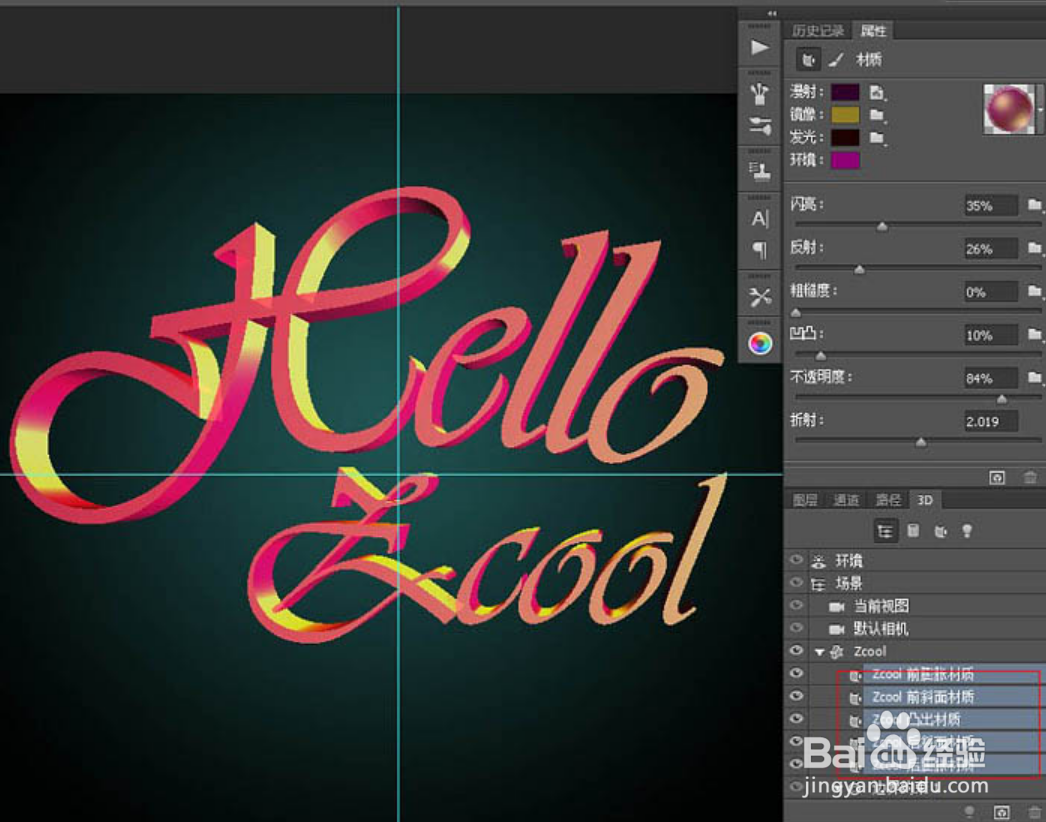Click the 折射 refraction slider handle
Screen dimensions: 1046x822
[x=921, y=442]
